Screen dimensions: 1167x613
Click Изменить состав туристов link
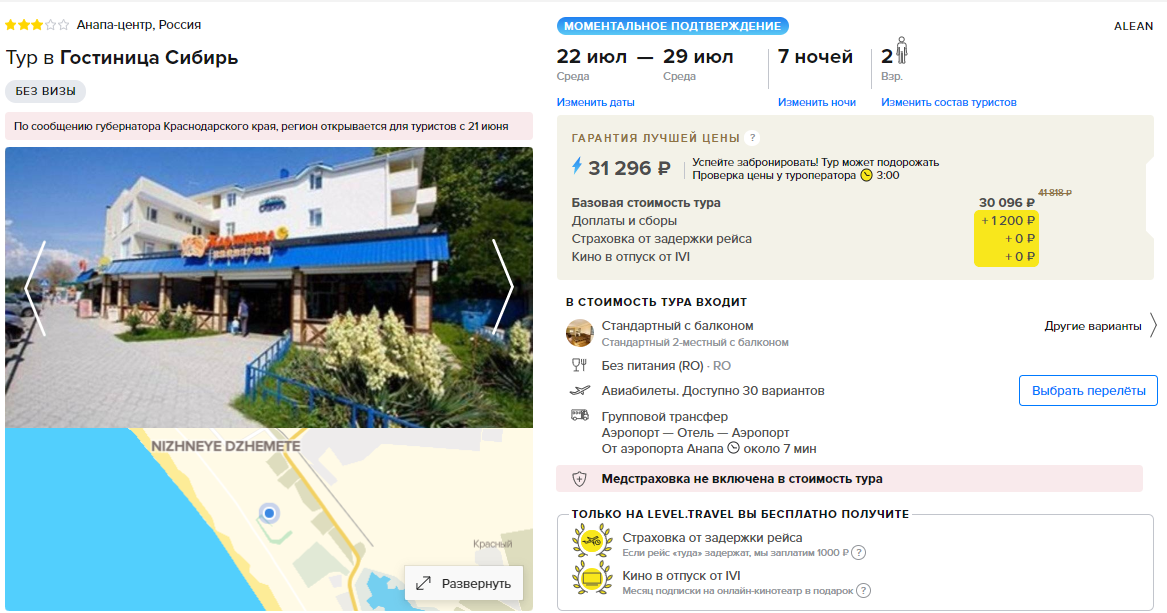pyautogui.click(x=948, y=102)
